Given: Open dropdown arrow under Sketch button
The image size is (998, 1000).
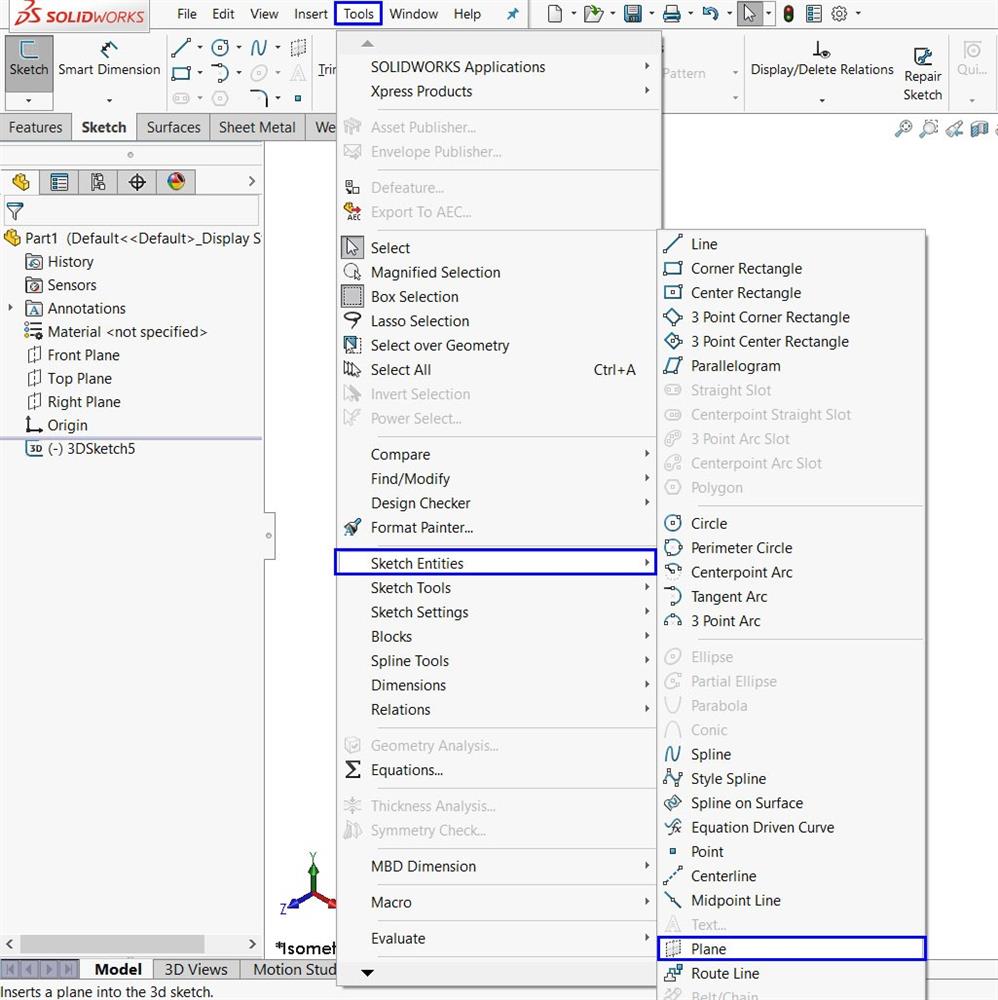Looking at the screenshot, I should pyautogui.click(x=29, y=101).
